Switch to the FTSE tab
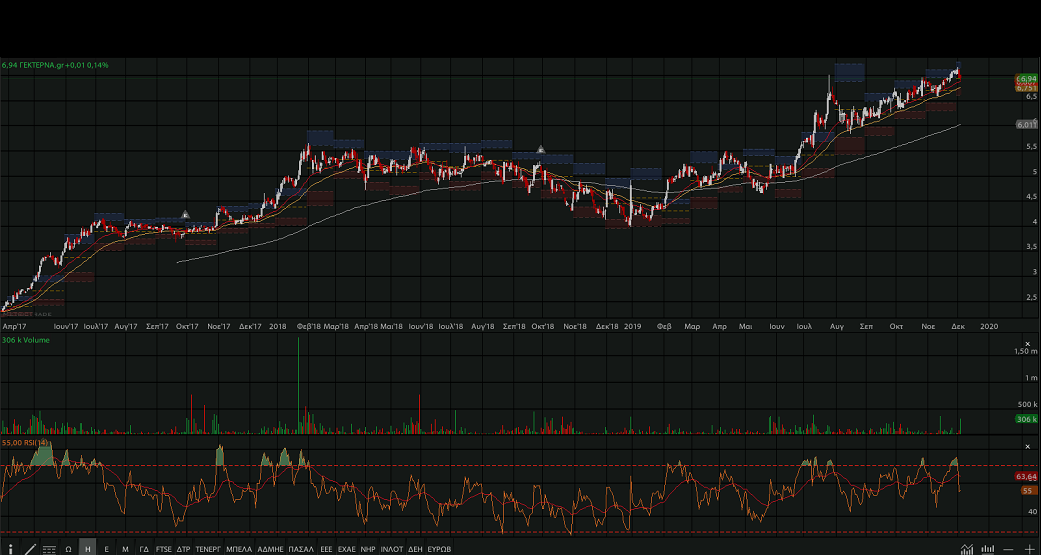 tap(163, 549)
